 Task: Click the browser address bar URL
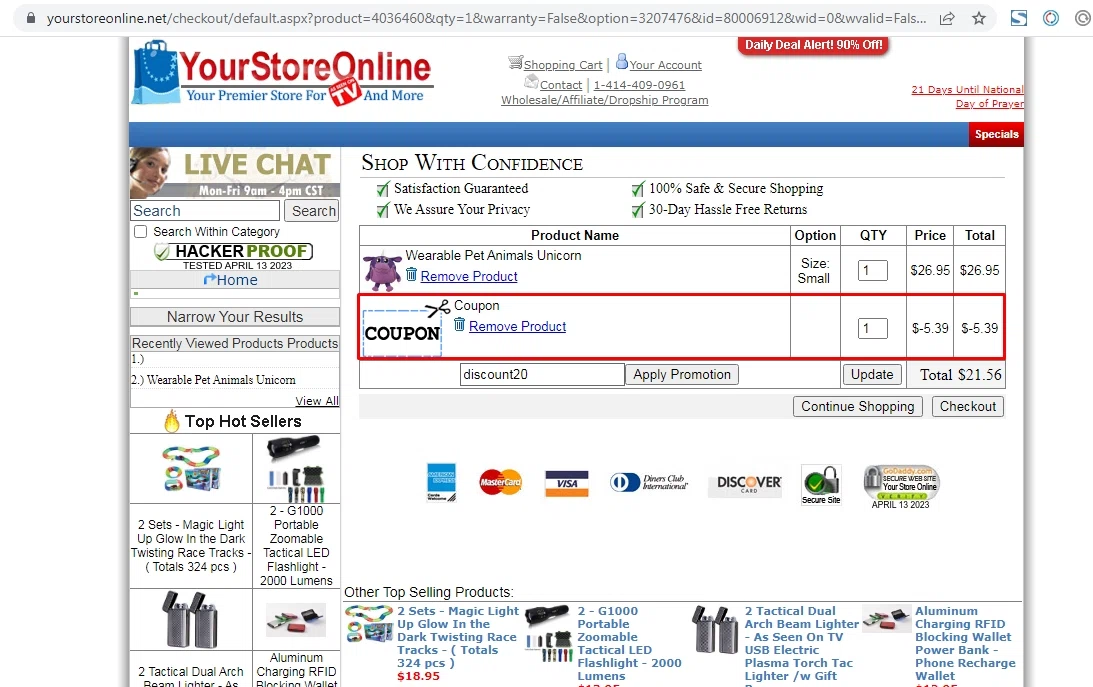coord(486,19)
